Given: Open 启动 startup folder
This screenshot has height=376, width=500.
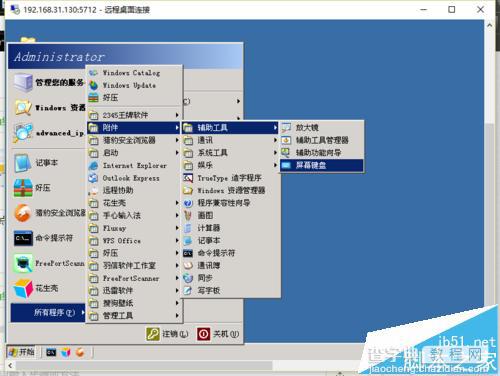Looking at the screenshot, I should coord(134,153).
